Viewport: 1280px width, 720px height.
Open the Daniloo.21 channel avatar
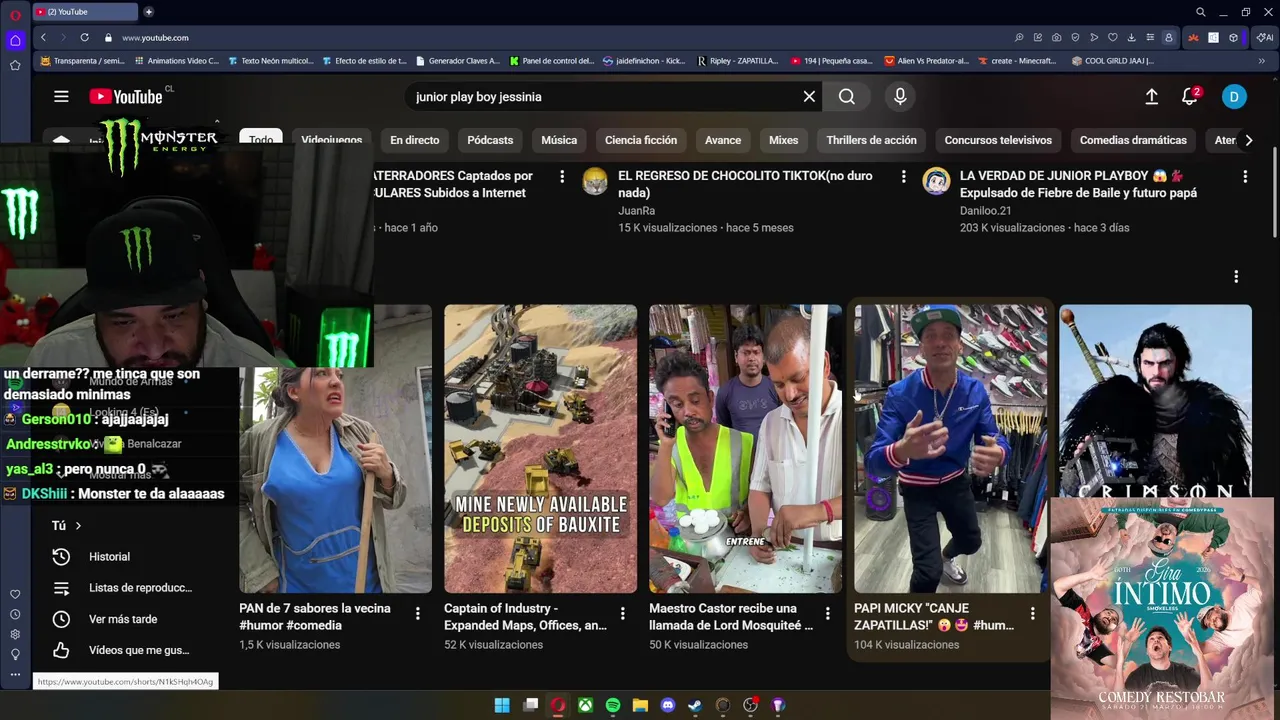pyautogui.click(x=936, y=181)
